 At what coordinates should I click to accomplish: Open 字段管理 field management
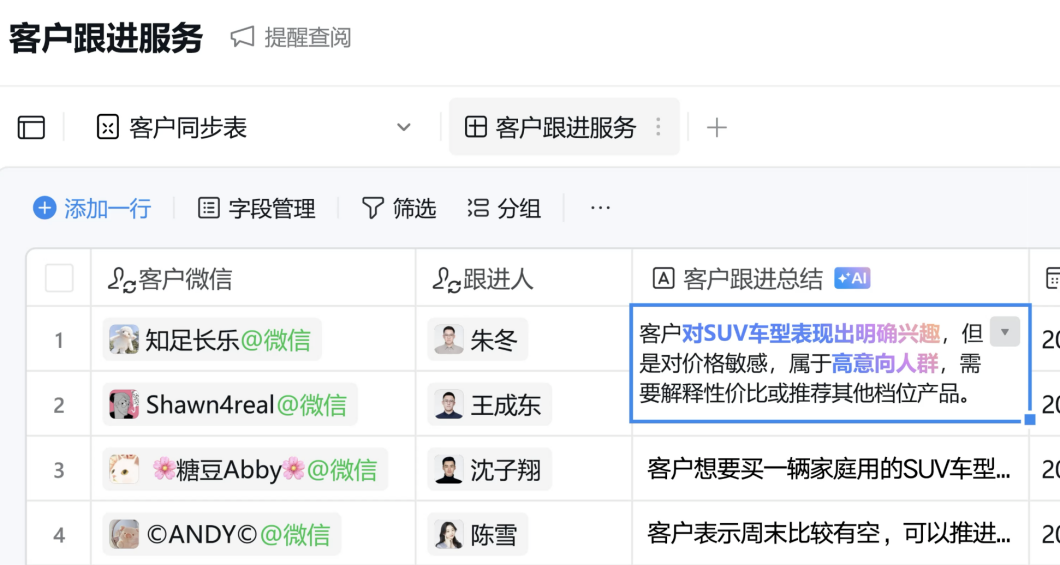pyautogui.click(x=257, y=208)
